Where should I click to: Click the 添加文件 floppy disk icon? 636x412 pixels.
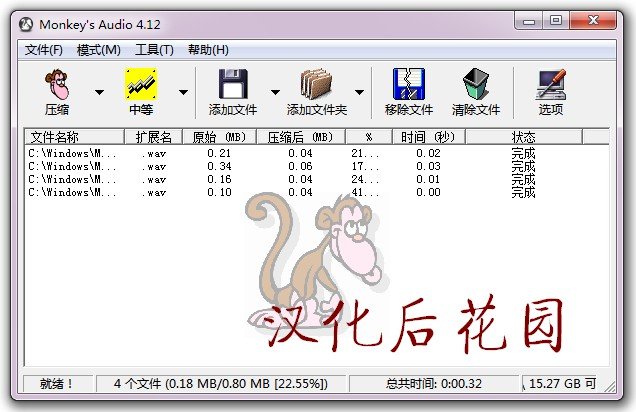pyautogui.click(x=233, y=84)
